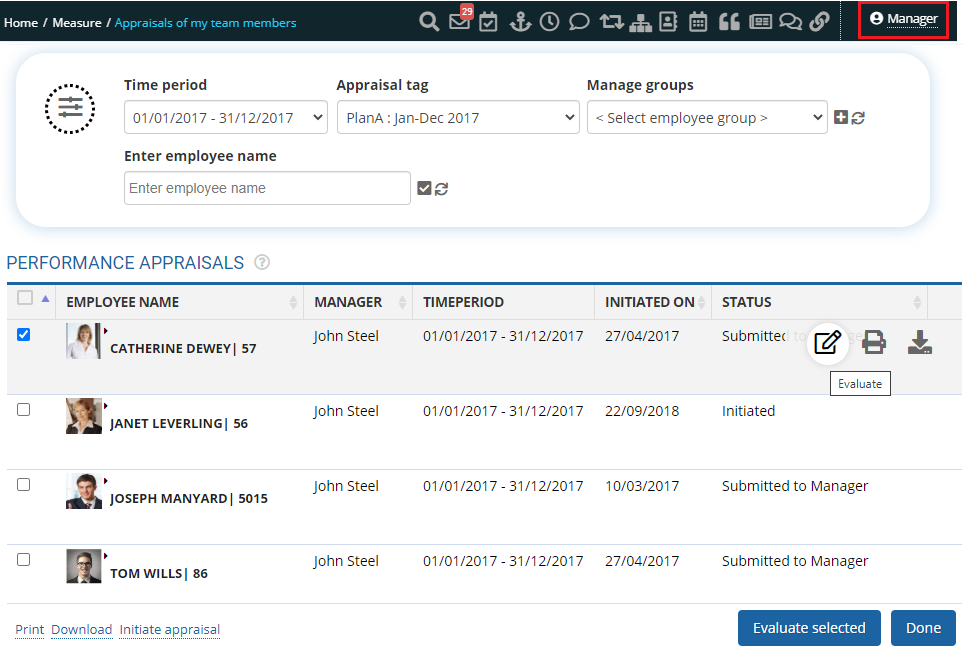Open the Manager menu at top right
The height and width of the screenshot is (657, 964).
point(902,17)
